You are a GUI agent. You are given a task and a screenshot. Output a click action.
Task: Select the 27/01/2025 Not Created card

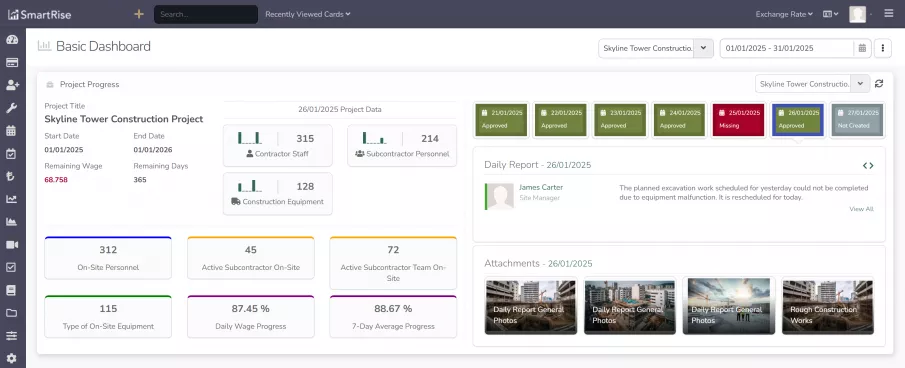[x=857, y=120]
